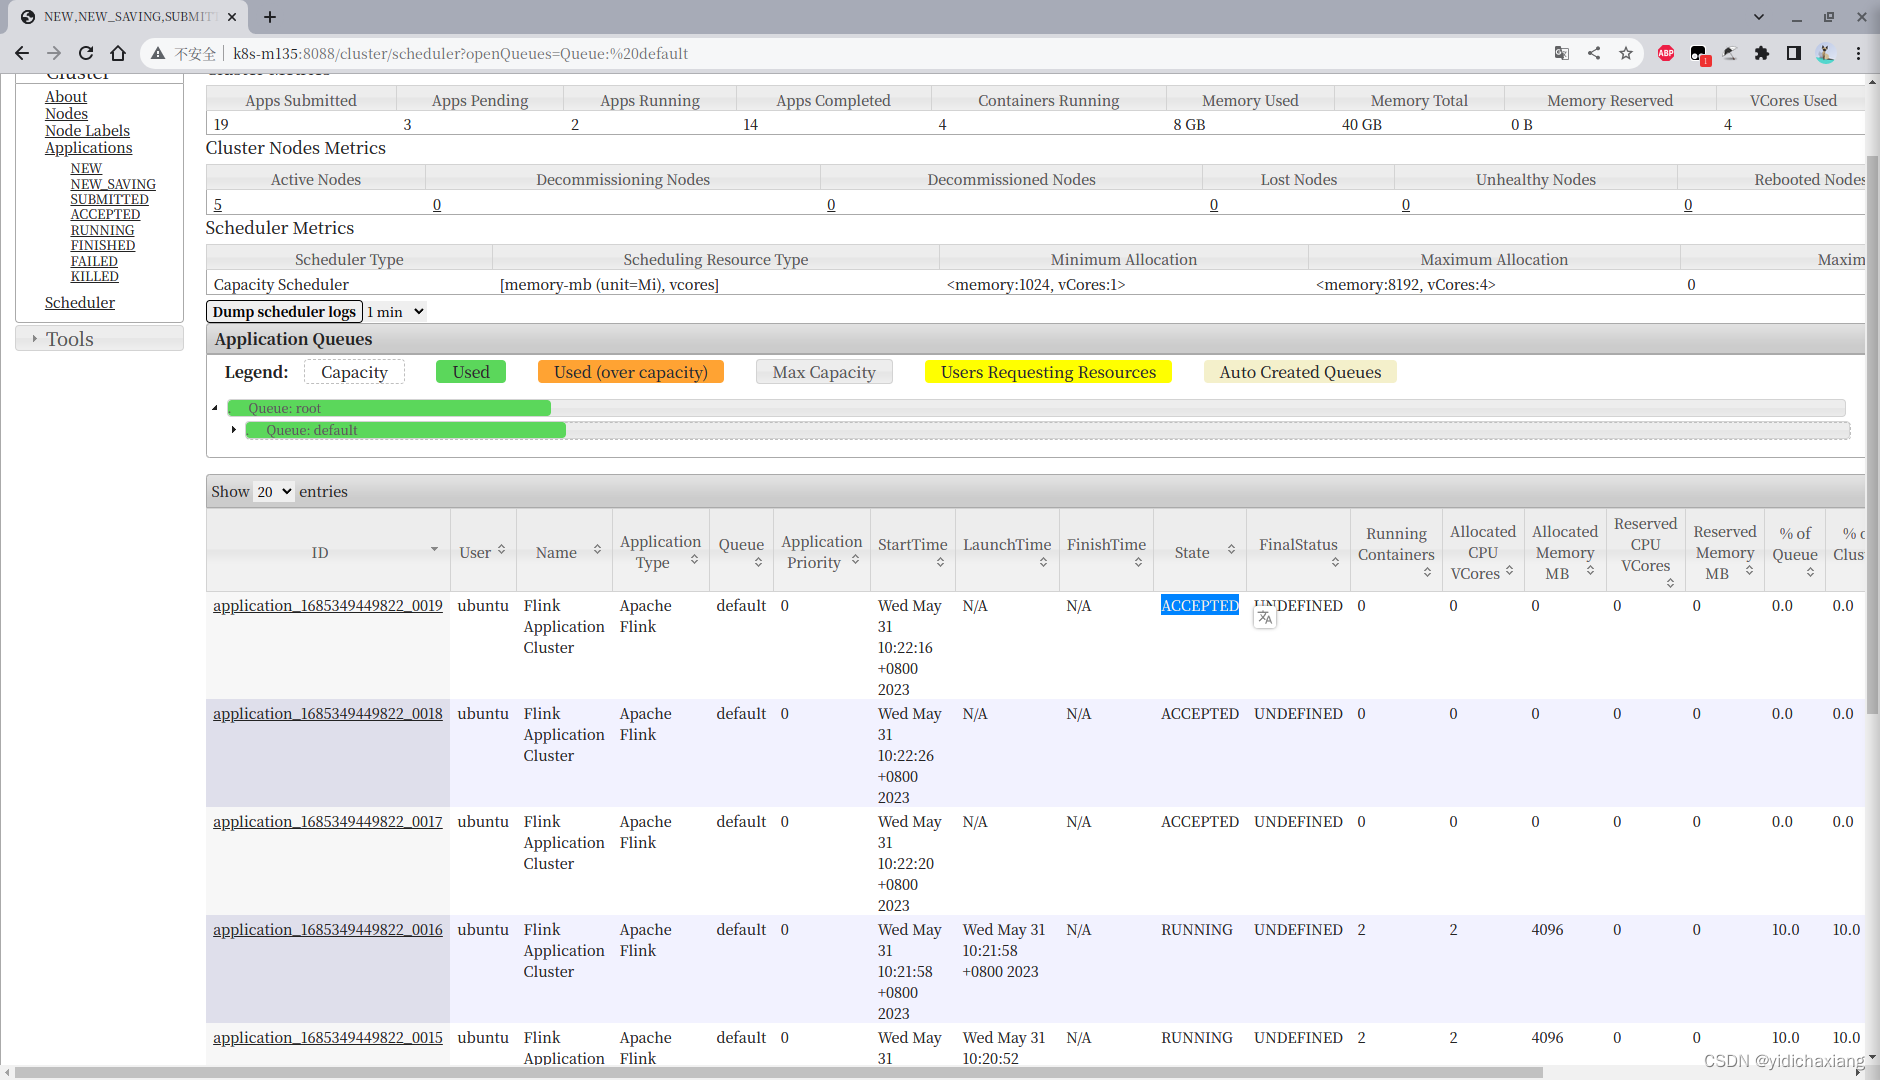Open application_1685349449822_0018 details
The image size is (1880, 1080).
coord(328,714)
